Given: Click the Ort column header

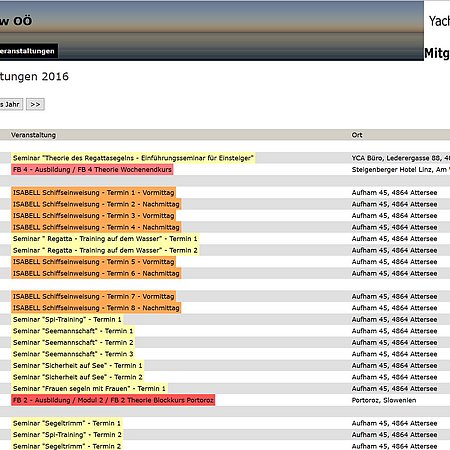Looking at the screenshot, I should tap(357, 135).
